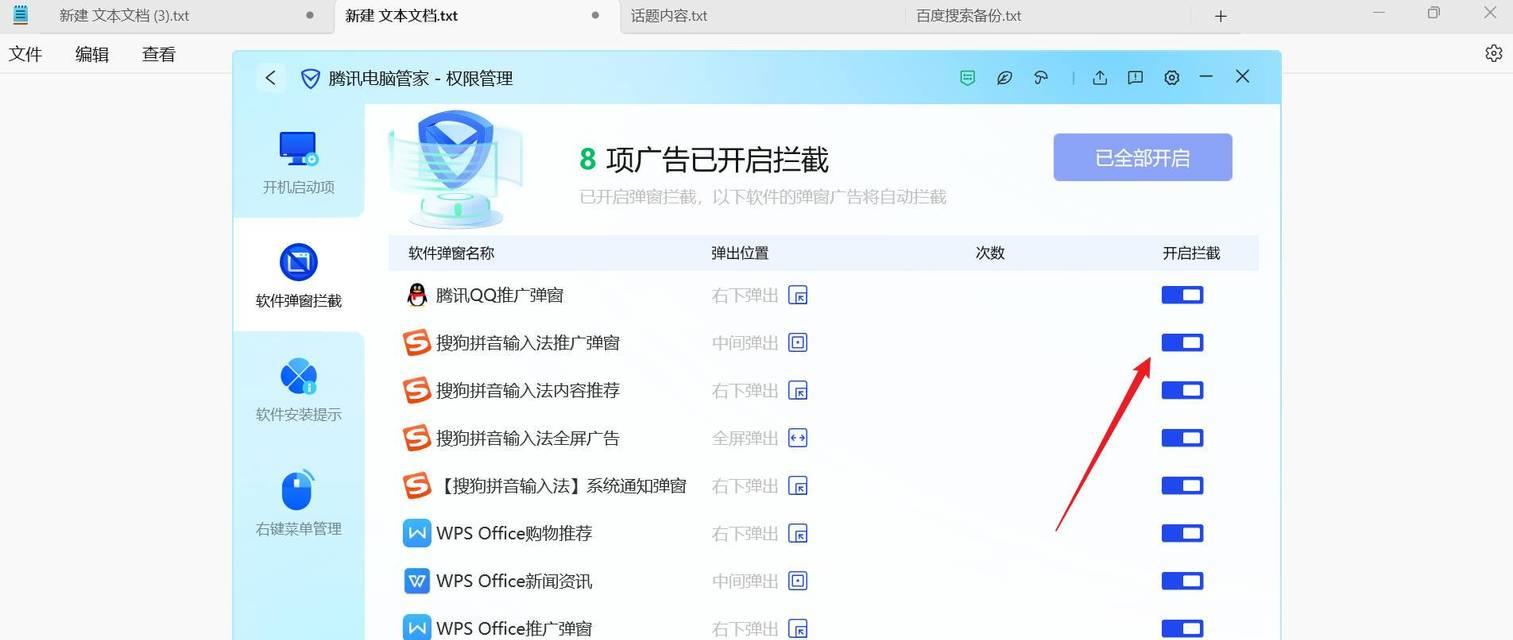Open the 查看 menu in Notepad

[159, 54]
